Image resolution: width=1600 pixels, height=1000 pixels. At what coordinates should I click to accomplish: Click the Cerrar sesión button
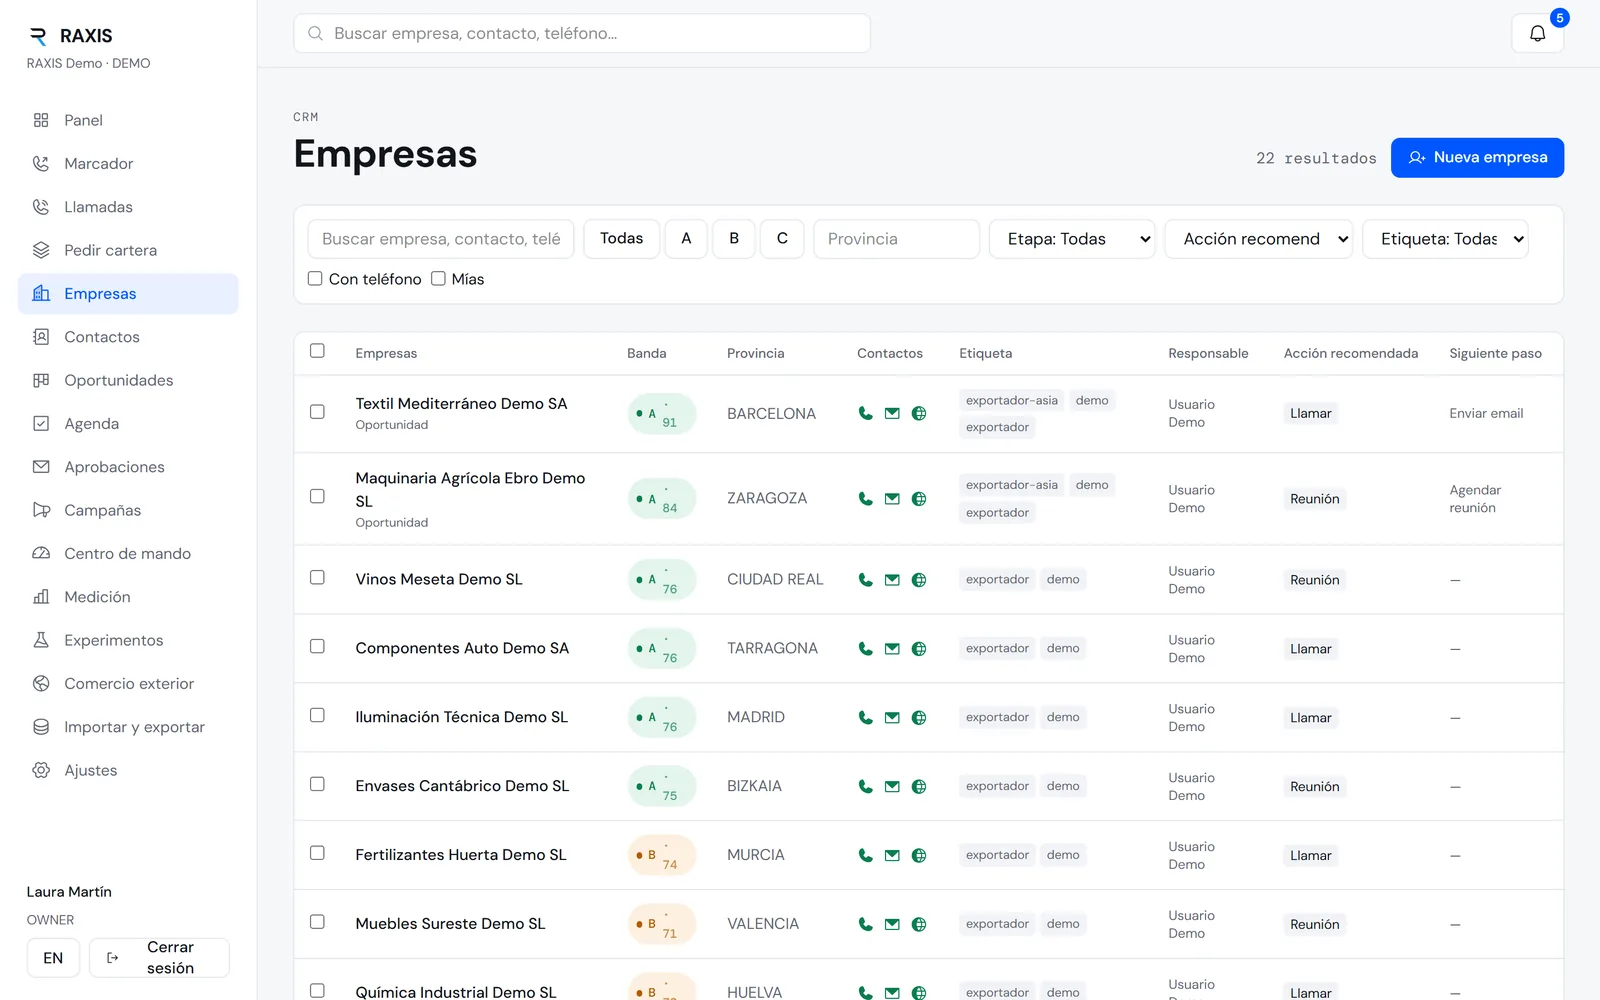159,957
